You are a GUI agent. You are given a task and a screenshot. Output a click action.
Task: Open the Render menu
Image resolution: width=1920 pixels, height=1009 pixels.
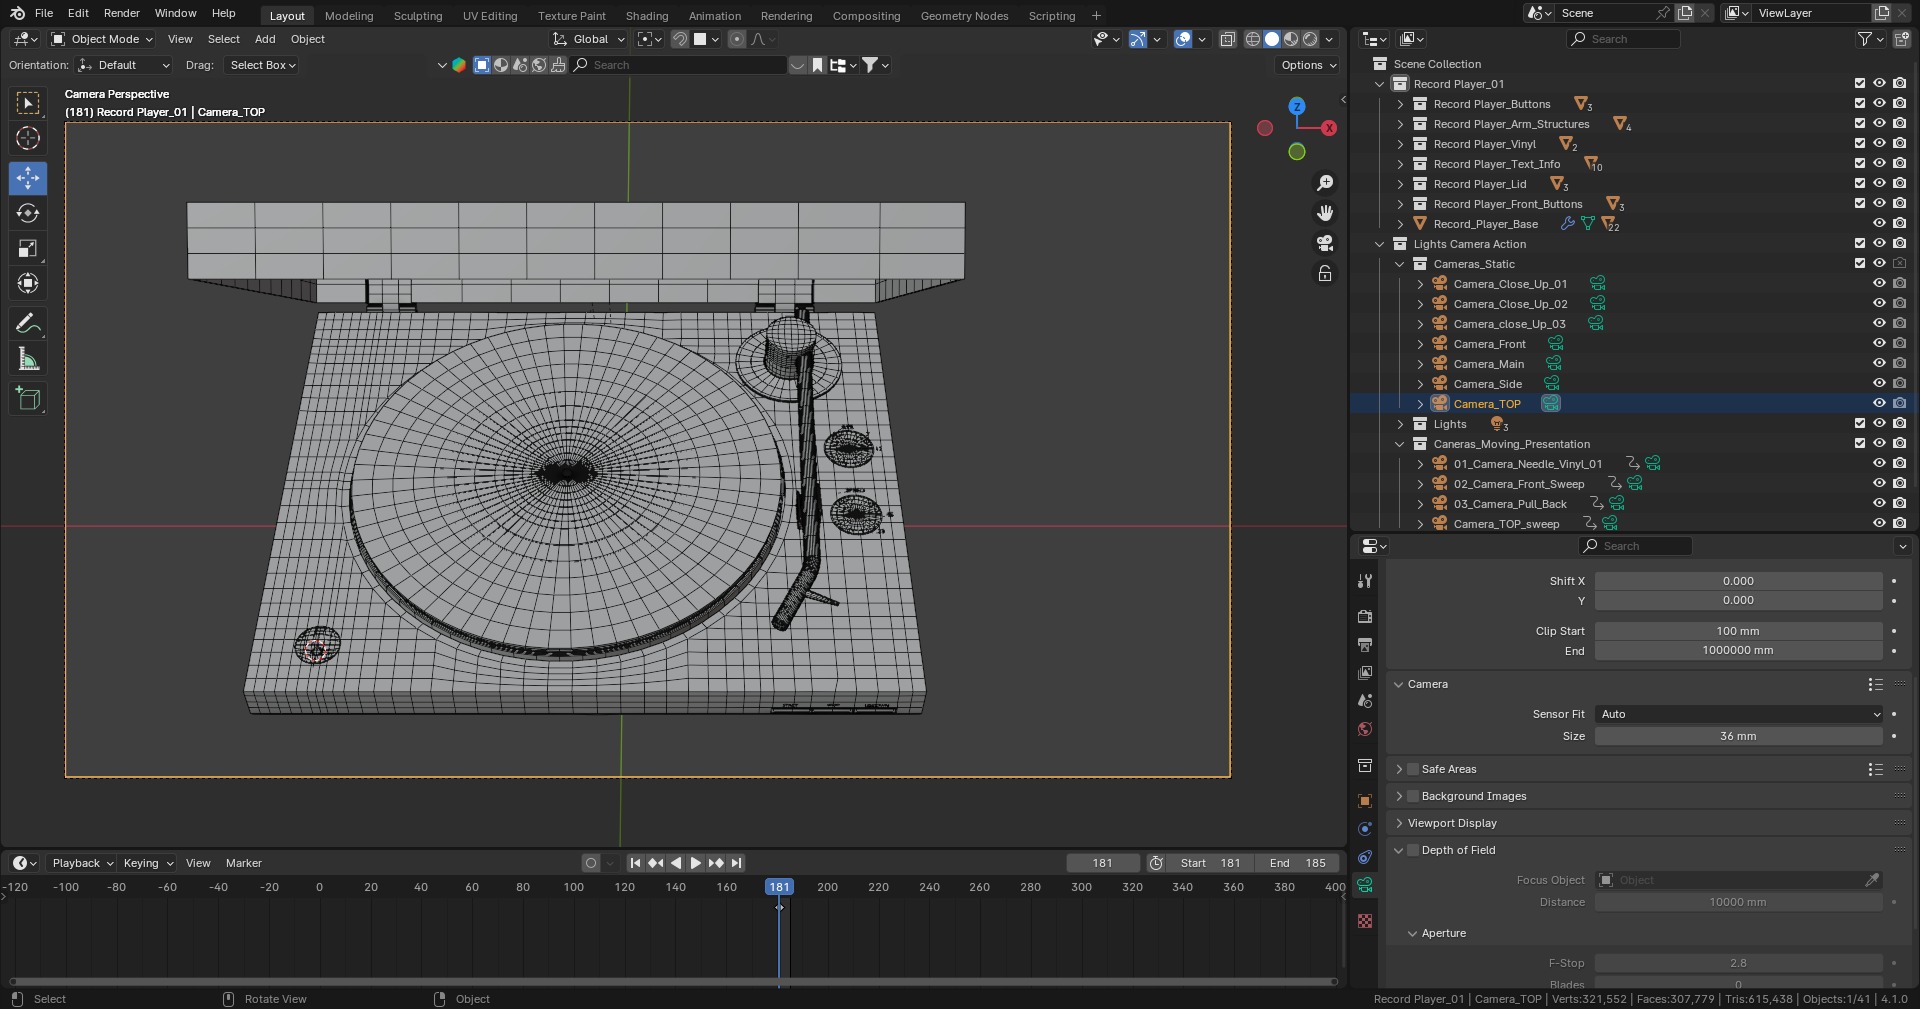pos(122,13)
